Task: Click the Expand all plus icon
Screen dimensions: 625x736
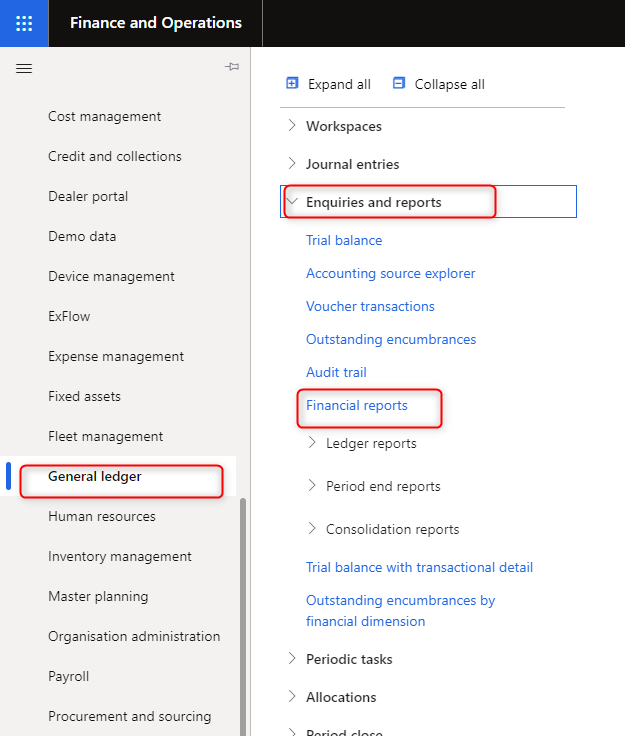Action: tap(292, 83)
